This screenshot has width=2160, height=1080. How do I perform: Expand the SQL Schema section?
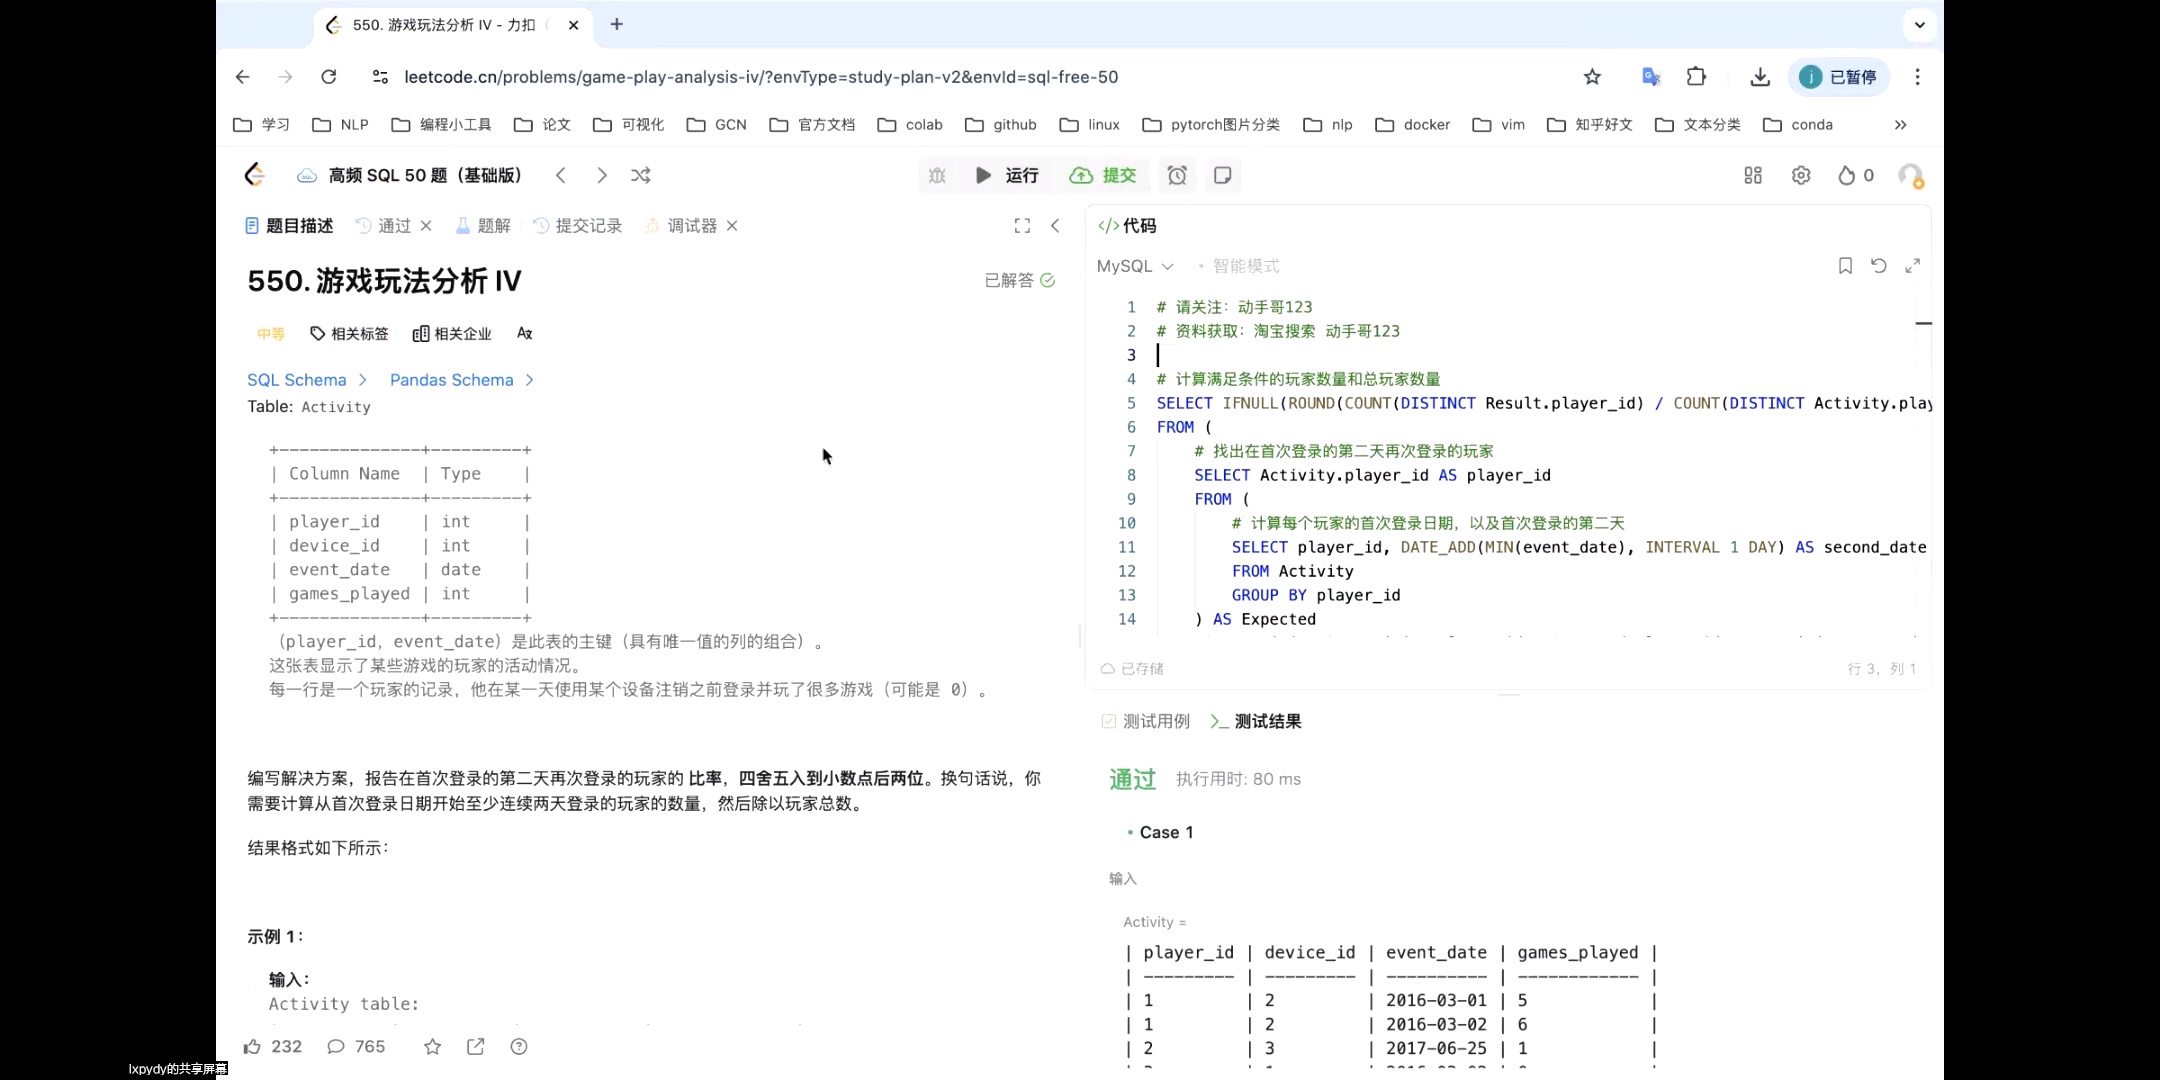click(307, 380)
